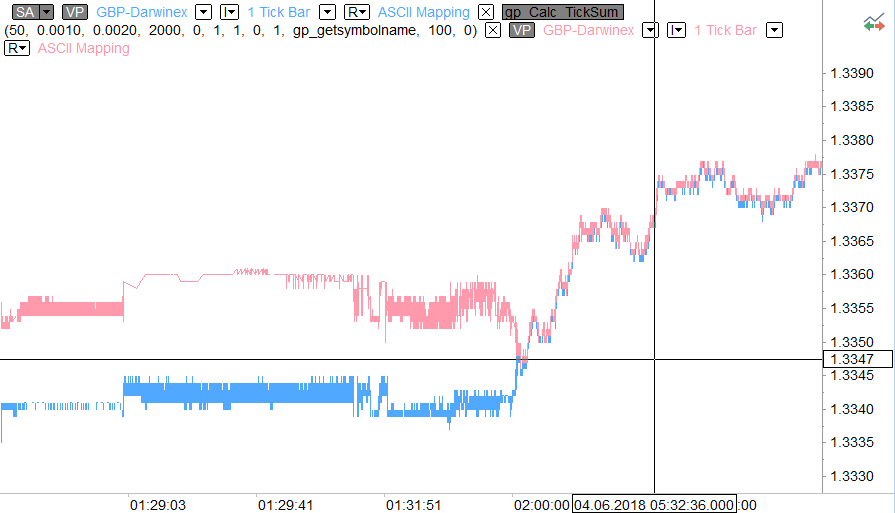Expand the dropdown after pink GBP-Darwinex

click(x=650, y=30)
